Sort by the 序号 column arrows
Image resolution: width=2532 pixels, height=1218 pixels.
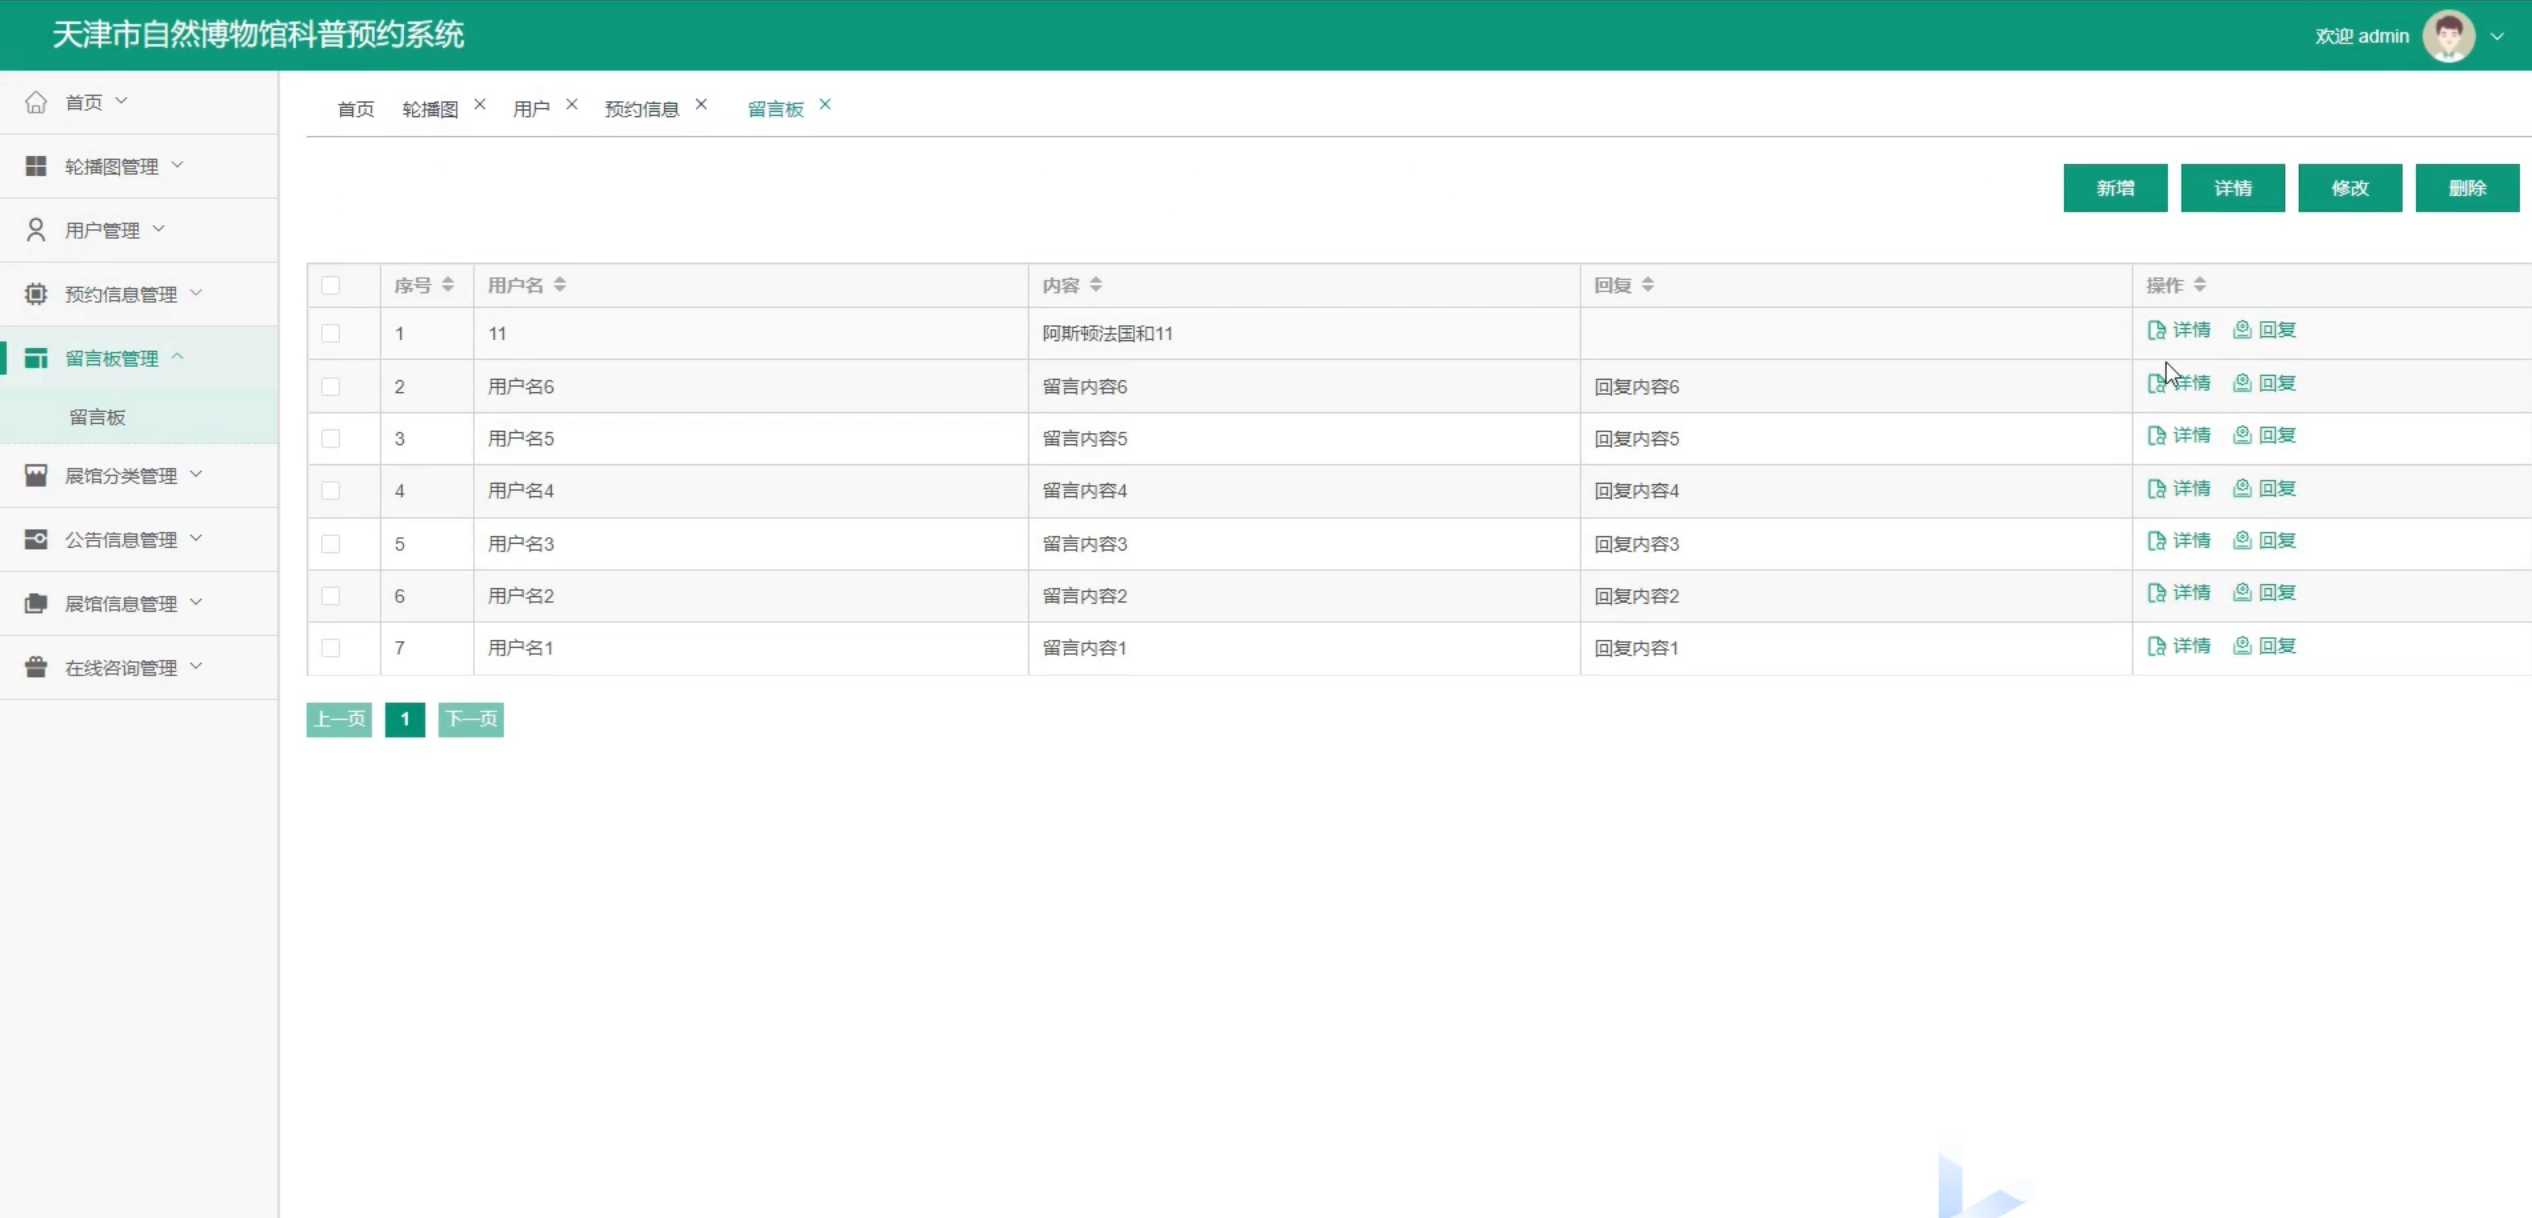[x=448, y=285]
